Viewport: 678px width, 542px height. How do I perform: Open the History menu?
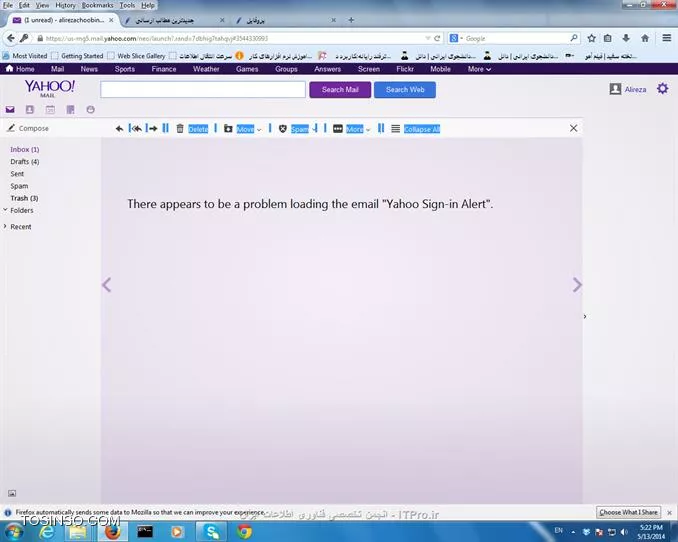pyautogui.click(x=65, y=5)
